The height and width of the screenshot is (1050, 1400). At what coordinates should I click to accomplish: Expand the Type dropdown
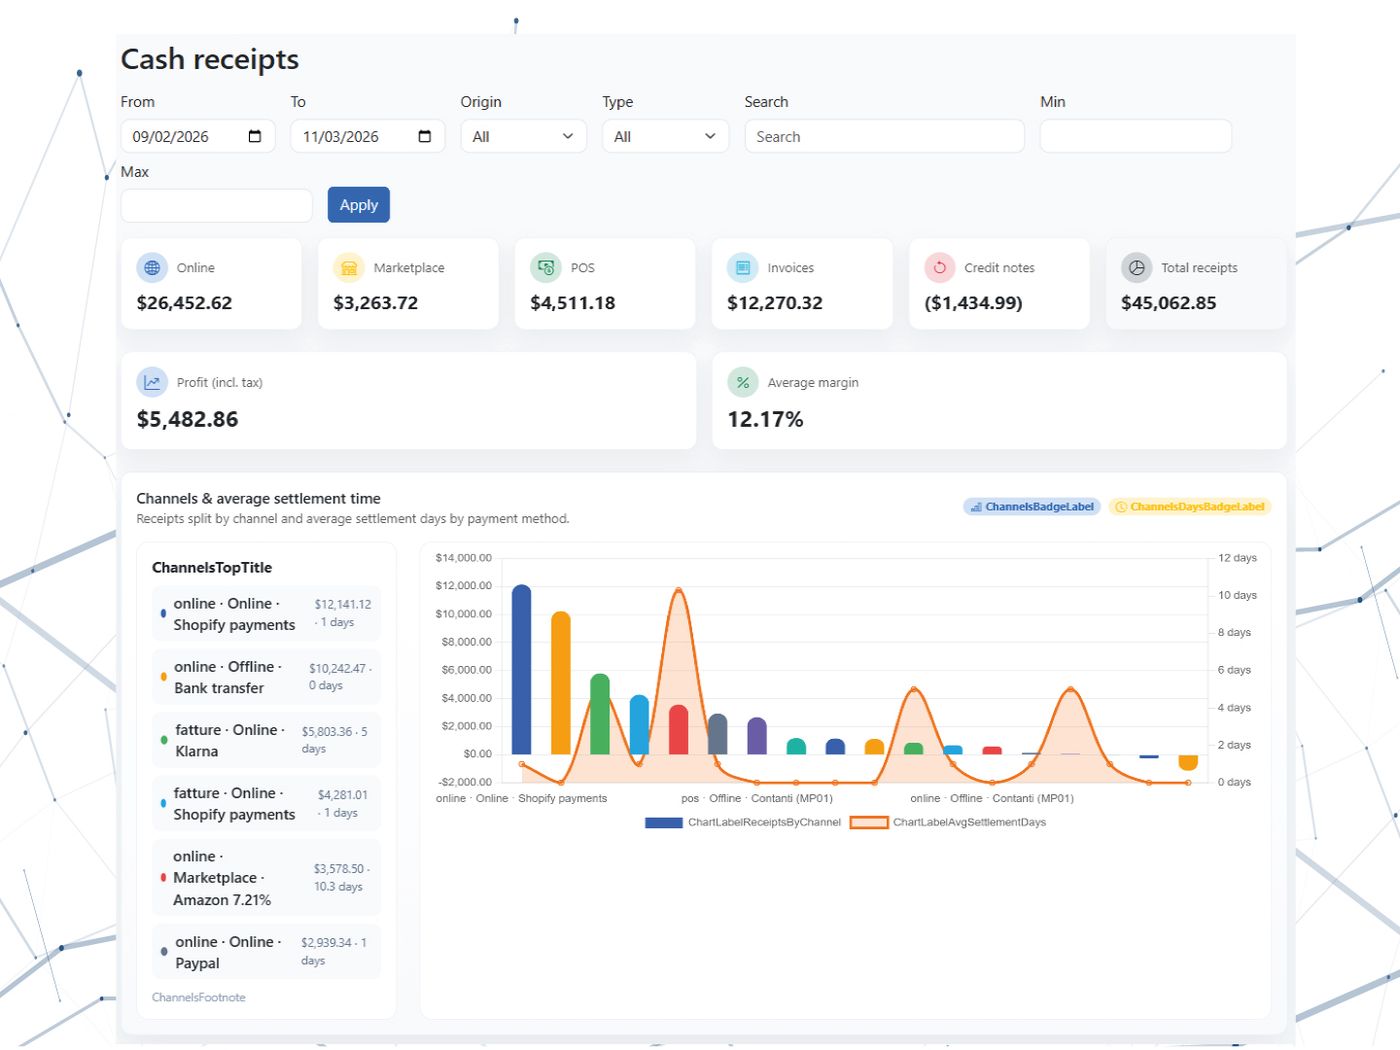tap(665, 136)
